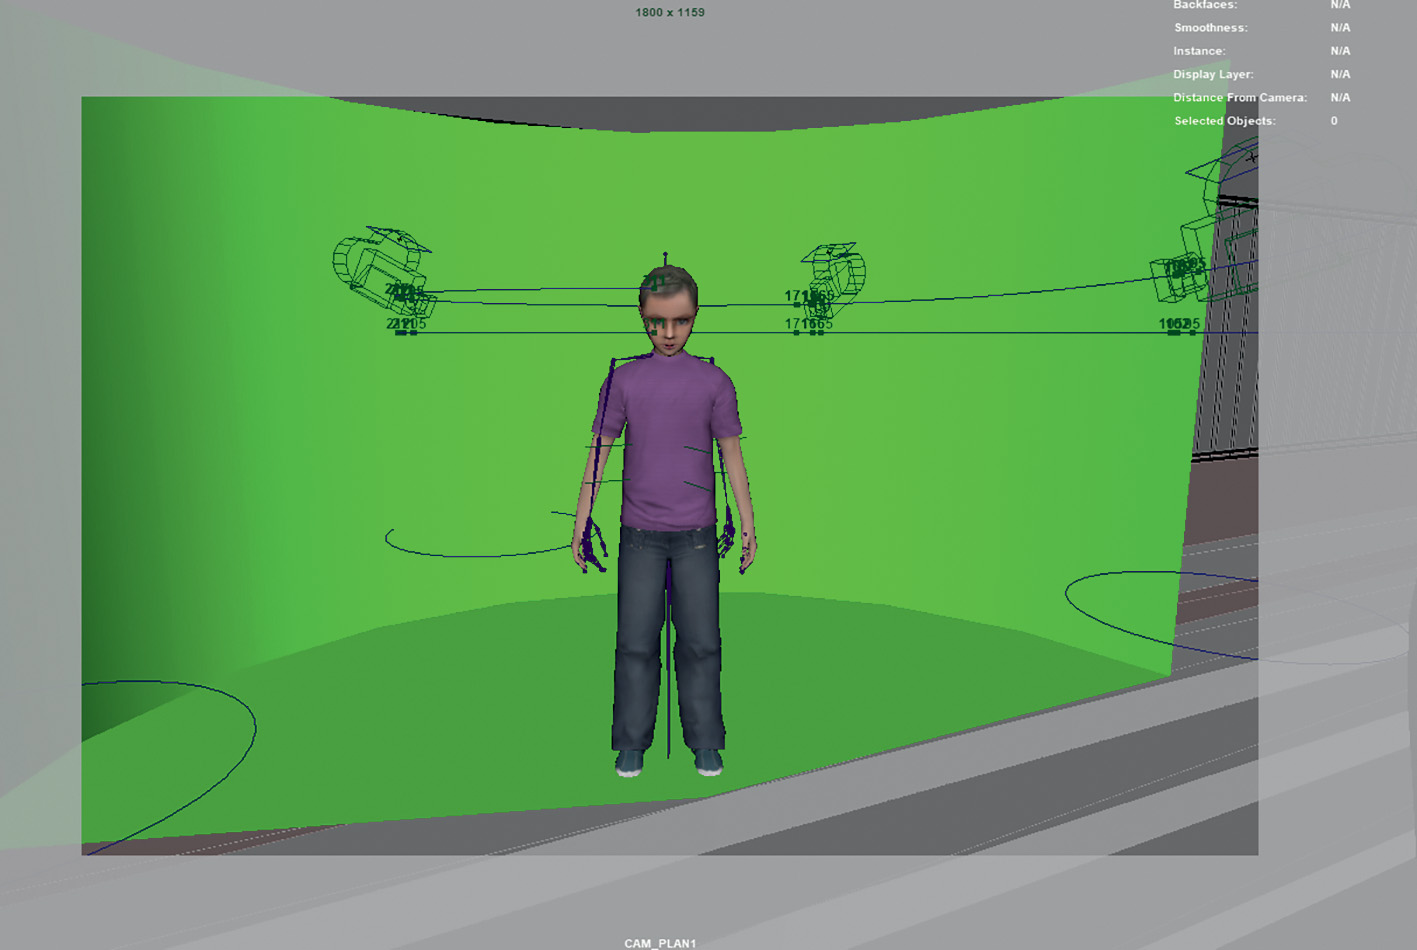Select the right camera near screen edge
The width and height of the screenshot is (1417, 950).
[x=1182, y=268]
